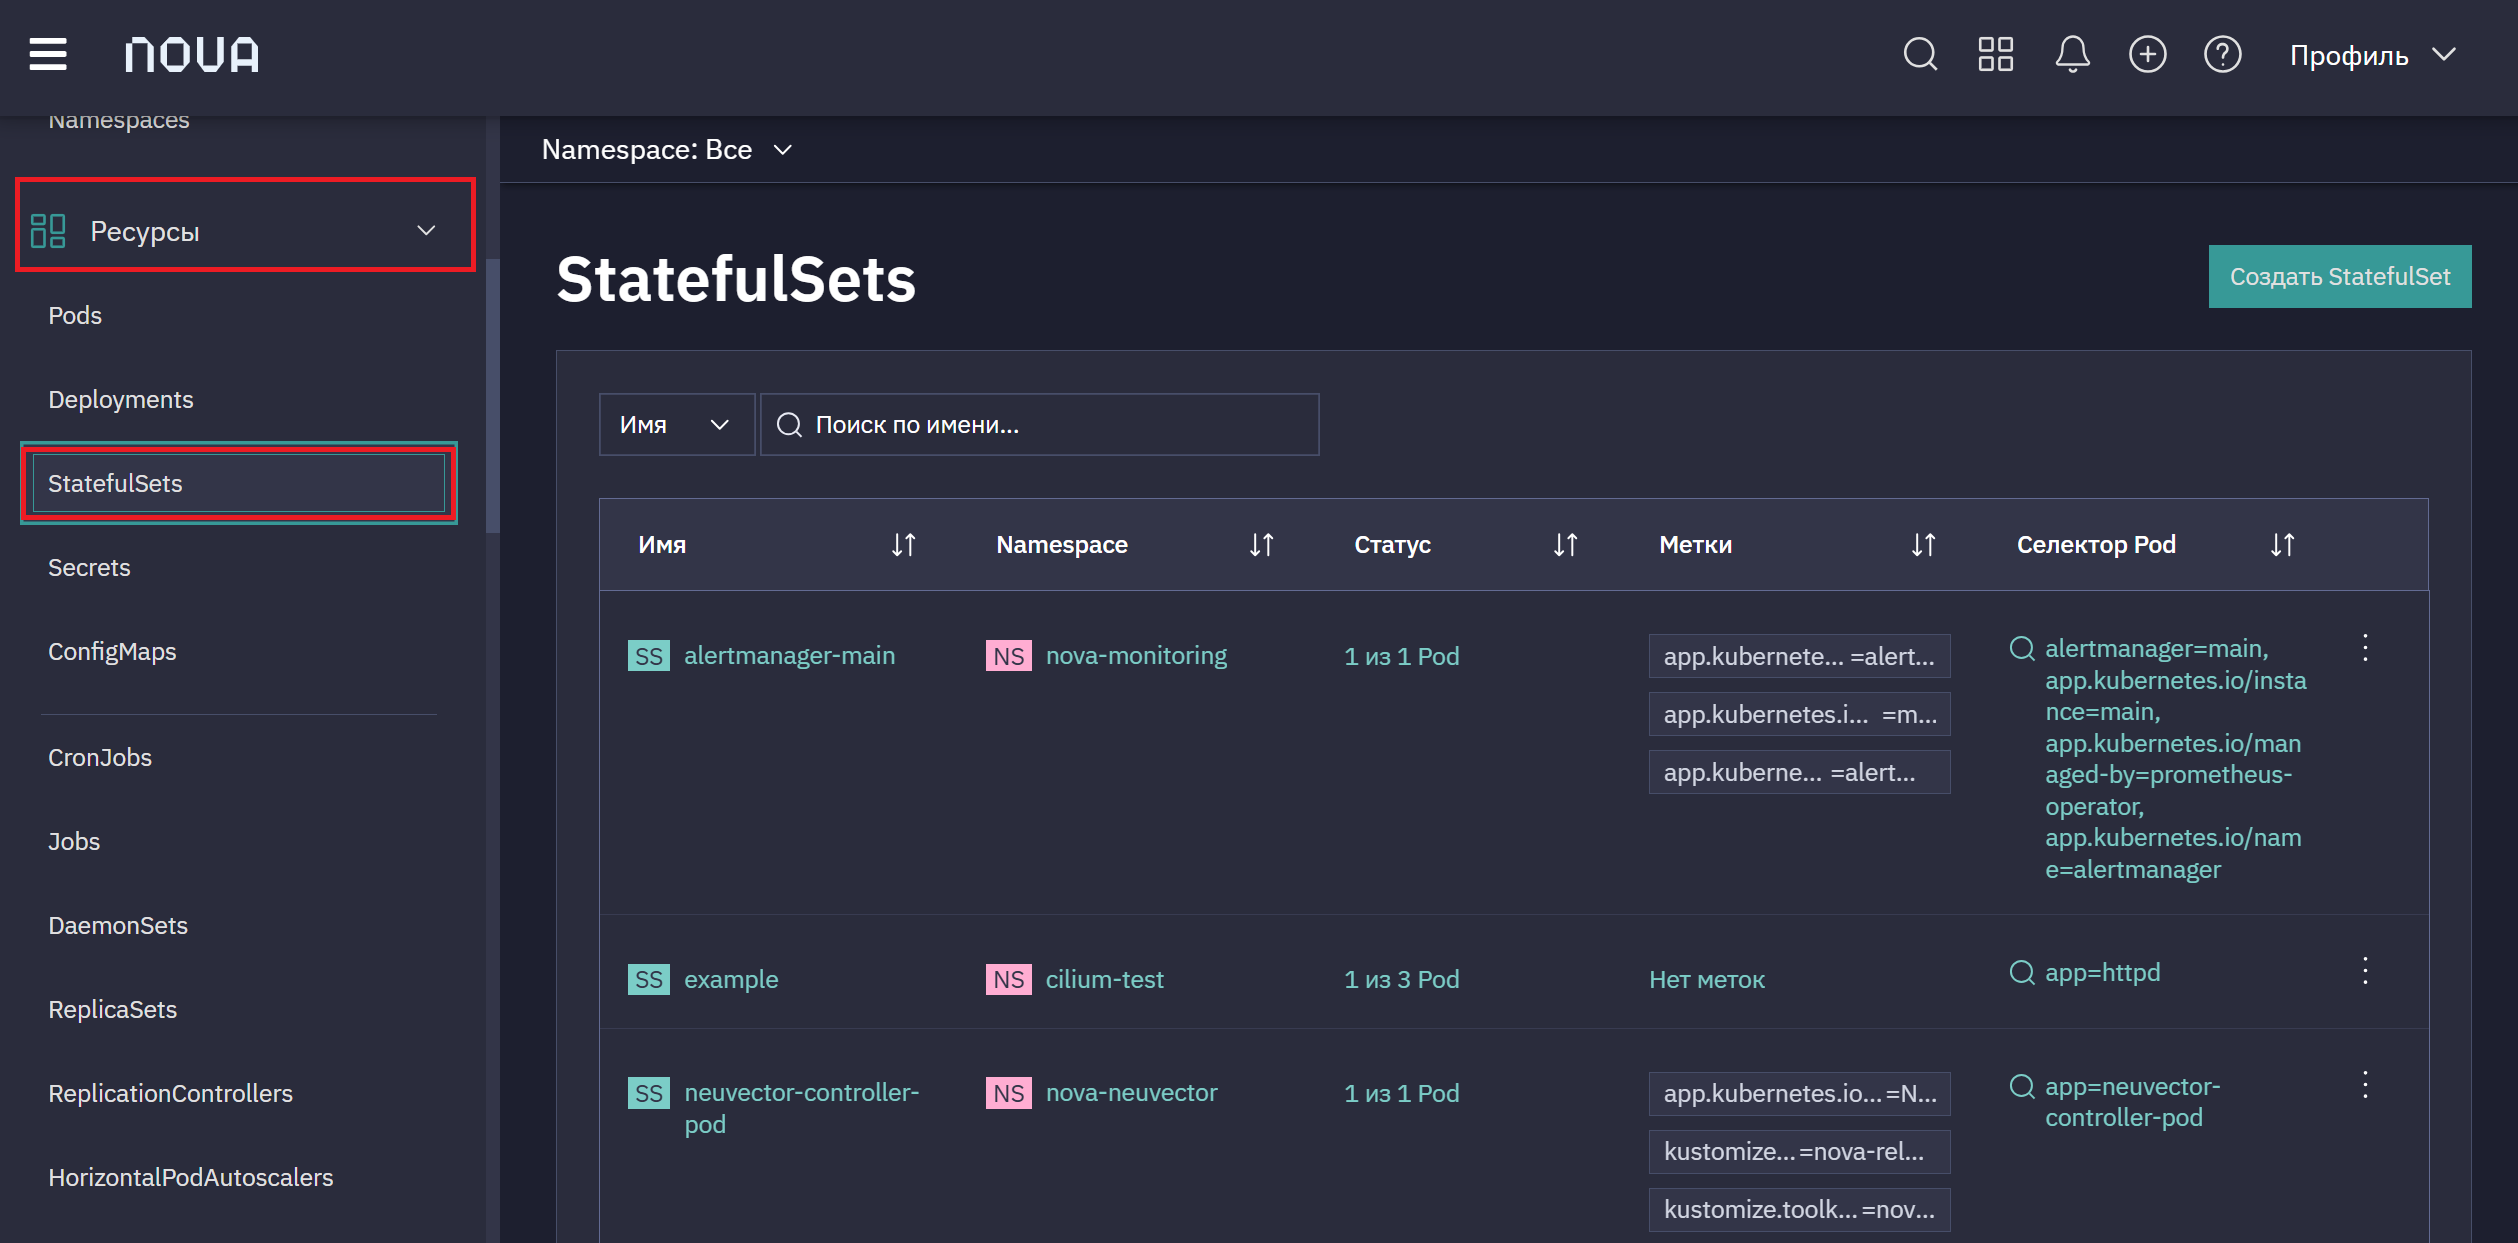Screen dimensions: 2518x1243
Task: Open the help question mark icon
Action: pos(2222,54)
